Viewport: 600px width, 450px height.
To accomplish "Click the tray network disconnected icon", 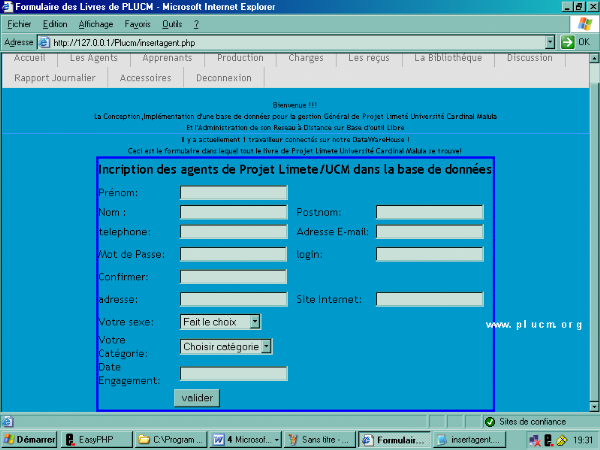I will 535,440.
